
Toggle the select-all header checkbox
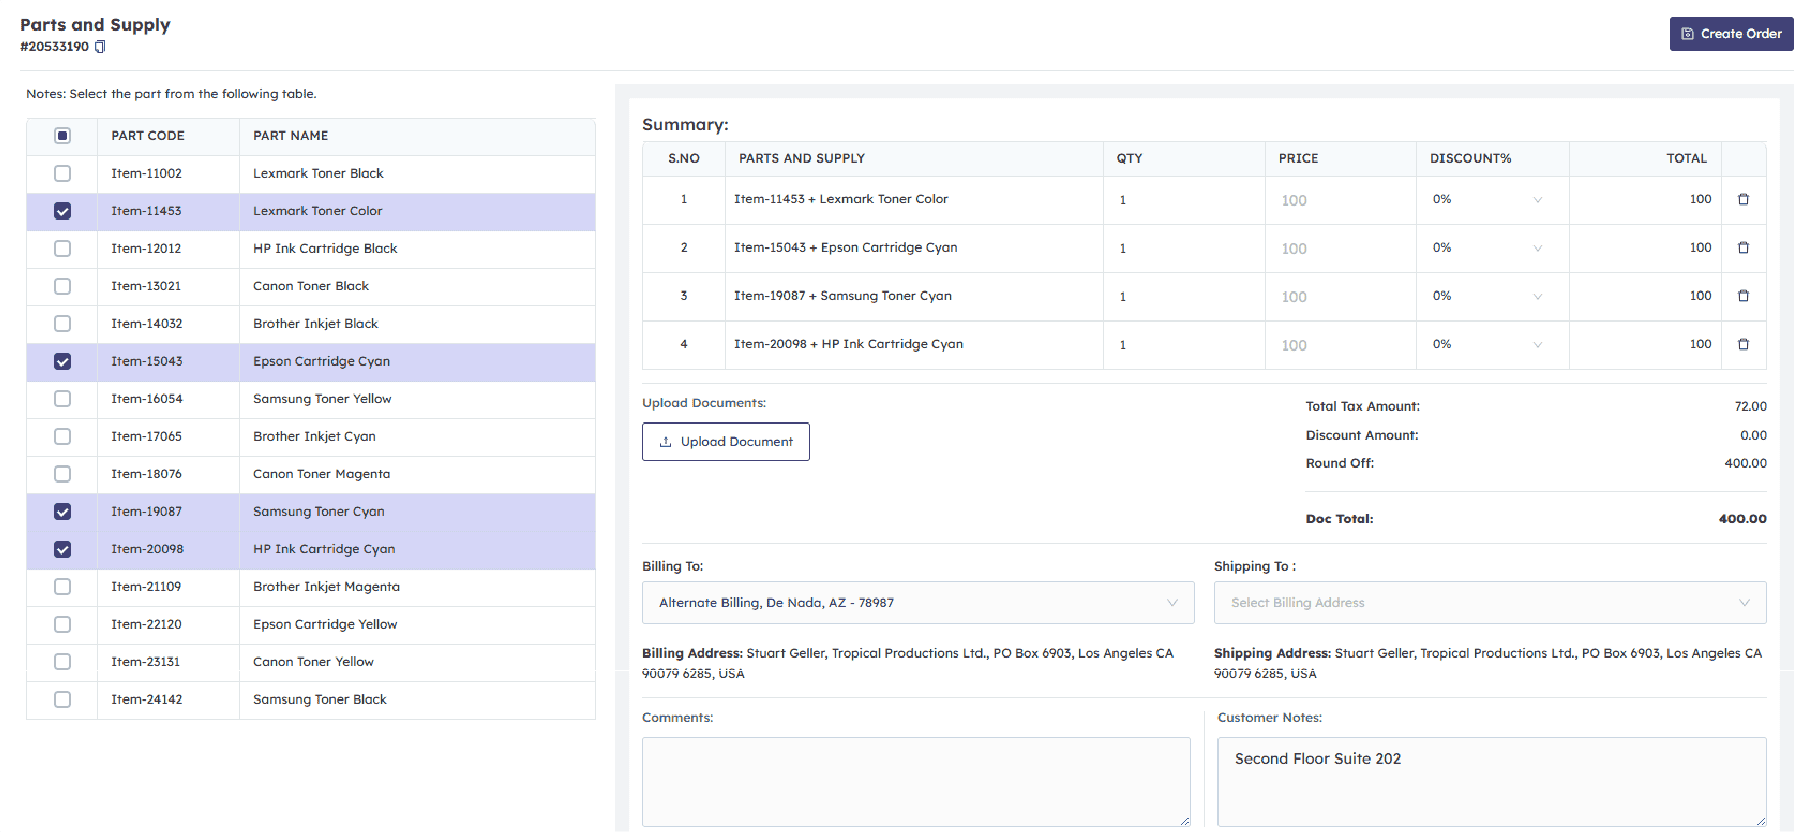(63, 136)
